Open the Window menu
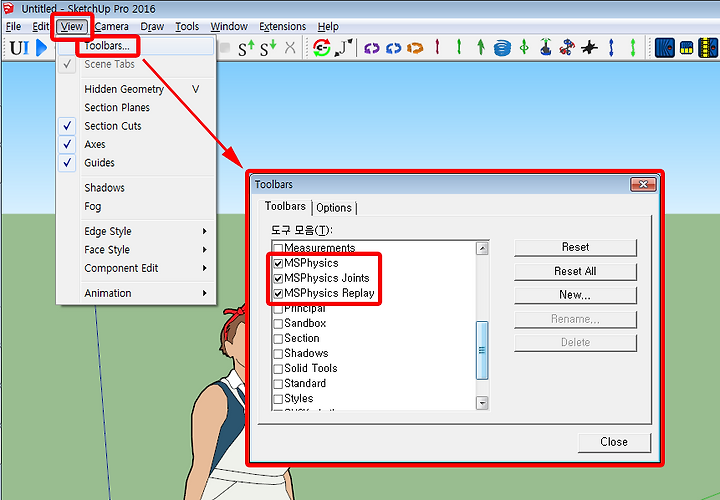The image size is (720, 500). point(229,27)
